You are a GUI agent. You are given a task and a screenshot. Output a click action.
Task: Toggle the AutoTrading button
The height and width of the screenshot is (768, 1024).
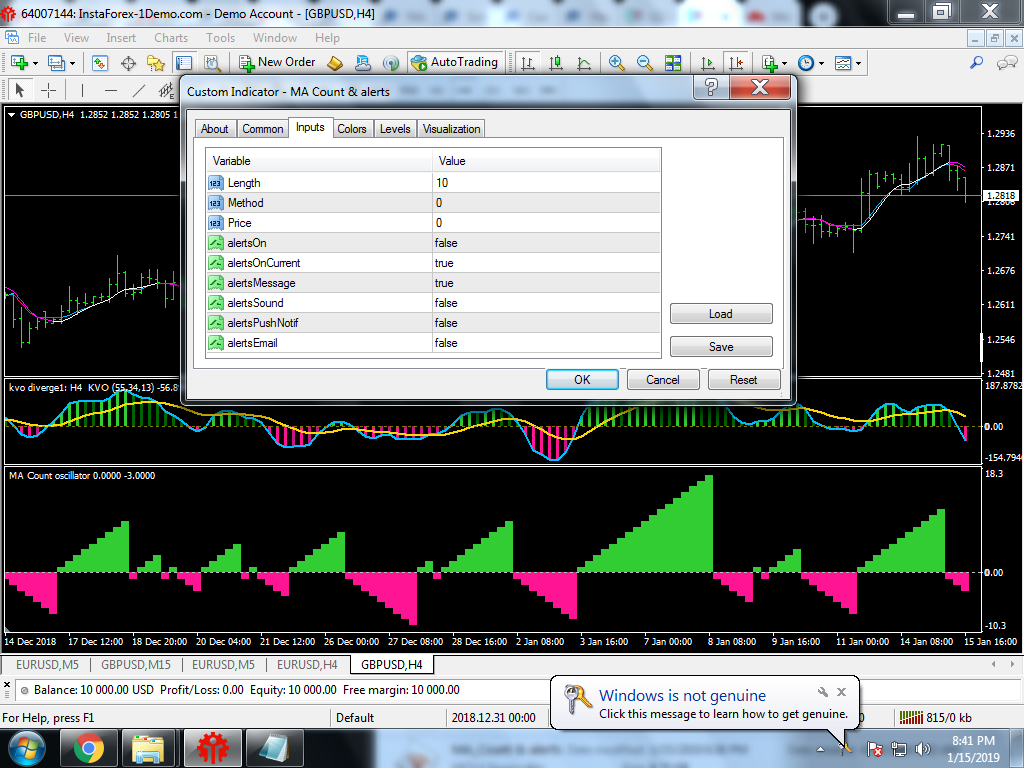click(x=456, y=62)
